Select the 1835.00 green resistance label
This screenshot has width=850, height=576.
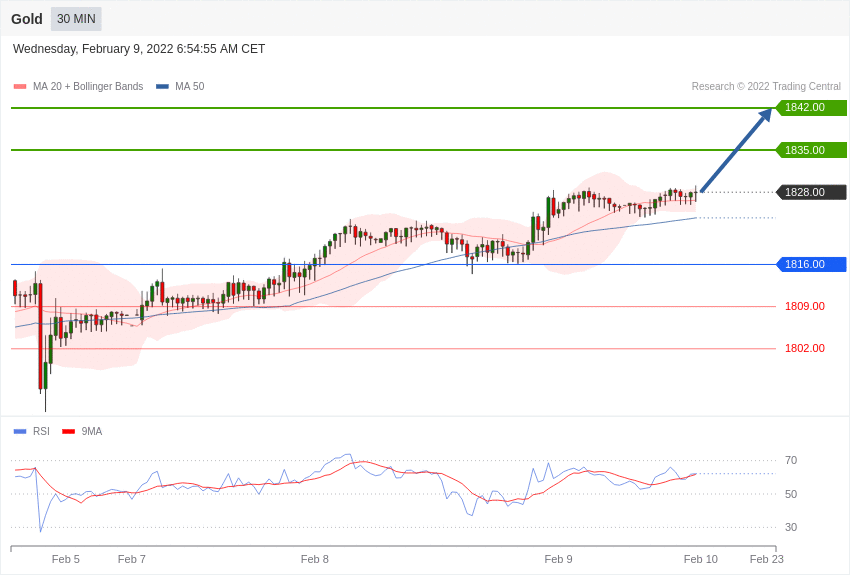tap(811, 150)
